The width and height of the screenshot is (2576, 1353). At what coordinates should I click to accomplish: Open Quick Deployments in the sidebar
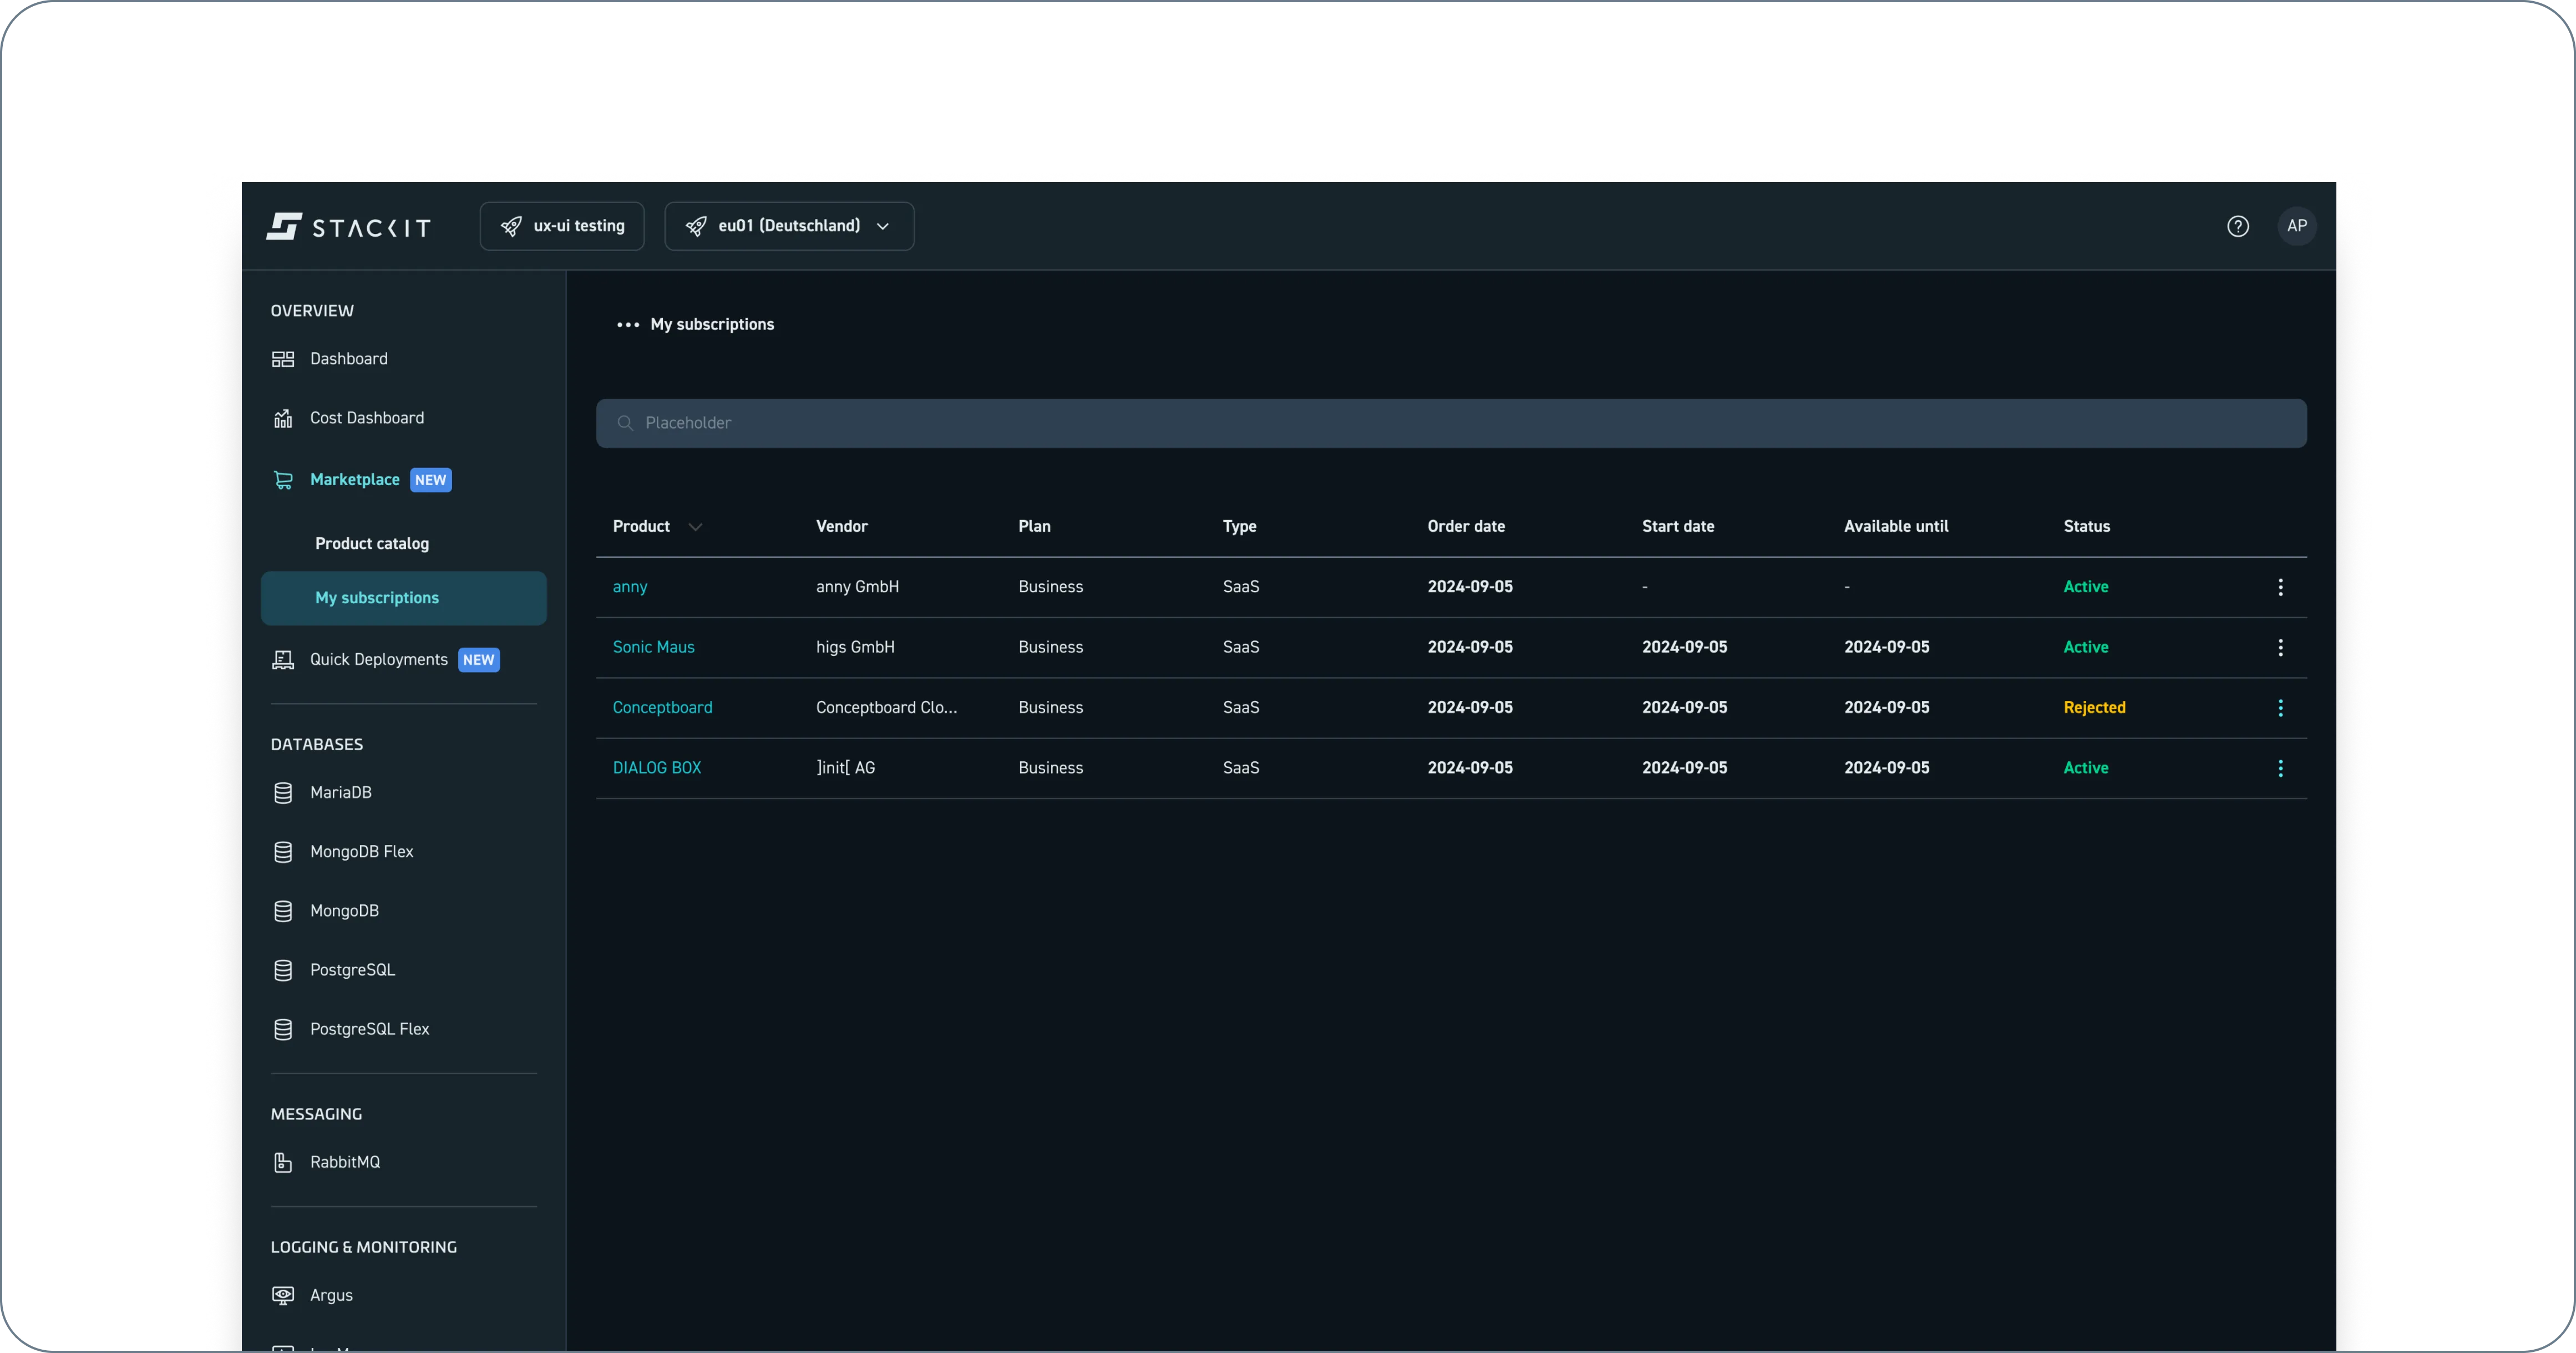click(378, 660)
